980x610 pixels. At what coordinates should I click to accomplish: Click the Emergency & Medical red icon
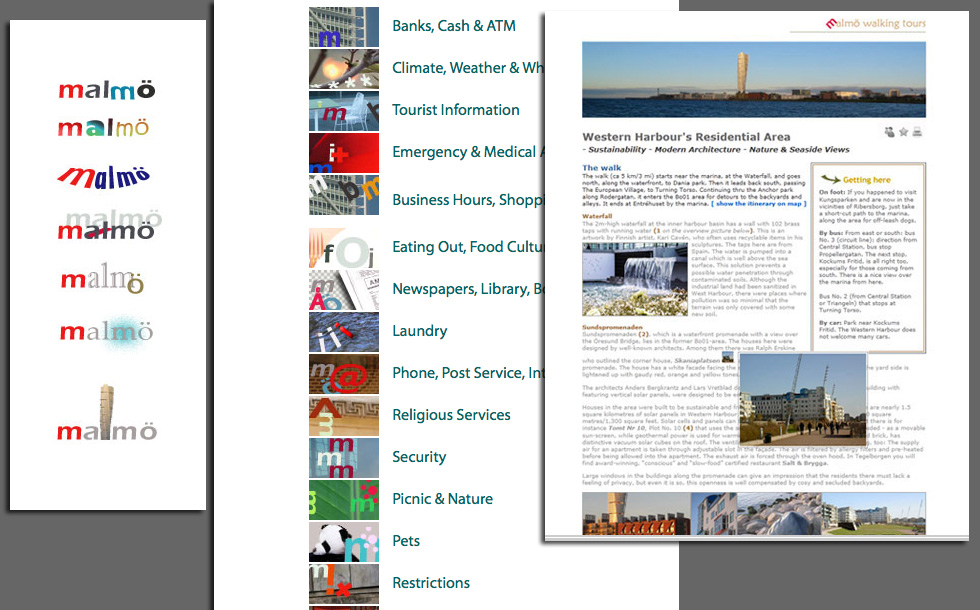point(344,153)
